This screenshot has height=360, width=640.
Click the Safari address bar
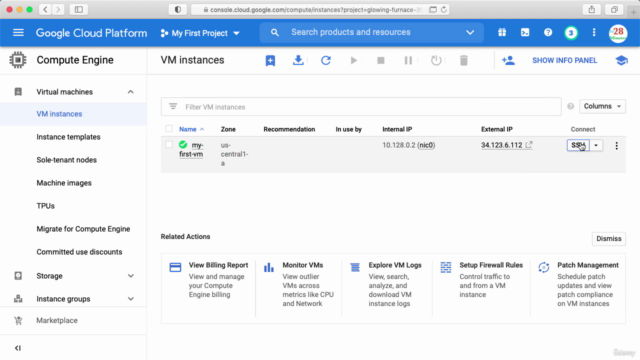pos(320,9)
